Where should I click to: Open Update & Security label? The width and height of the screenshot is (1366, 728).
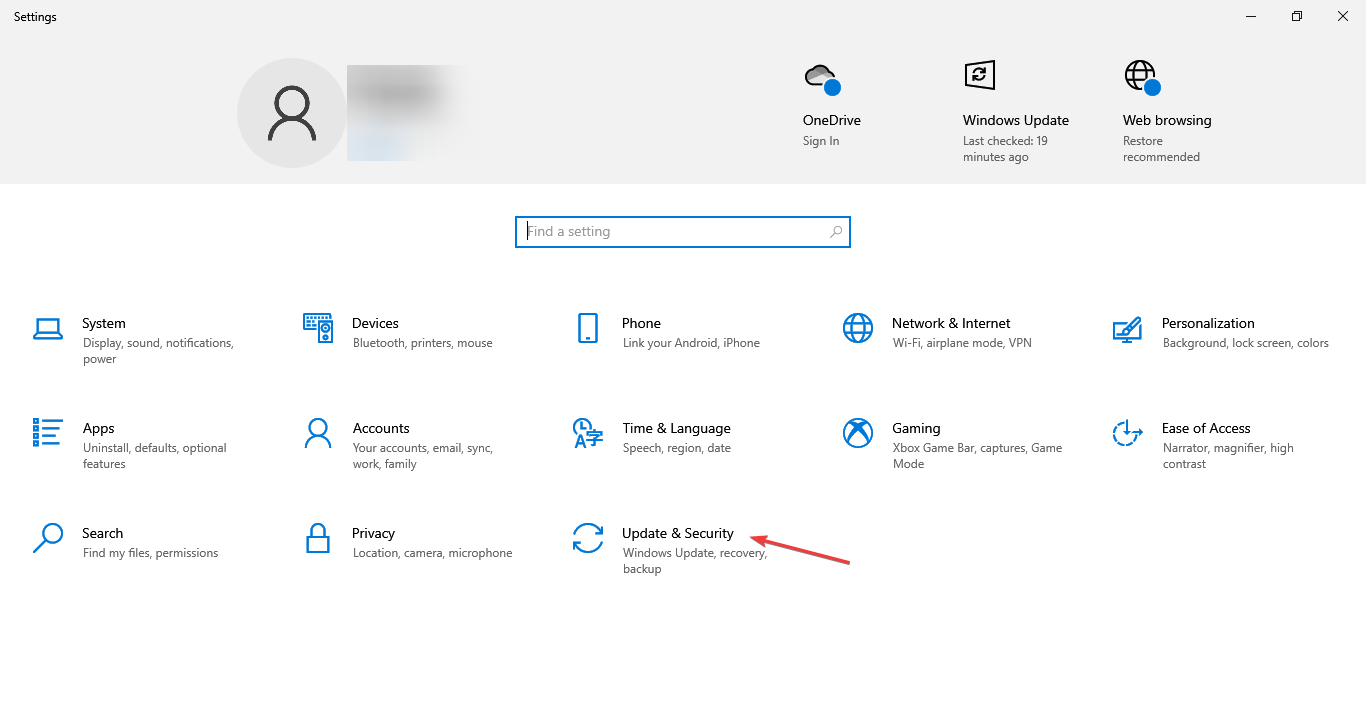coord(678,533)
